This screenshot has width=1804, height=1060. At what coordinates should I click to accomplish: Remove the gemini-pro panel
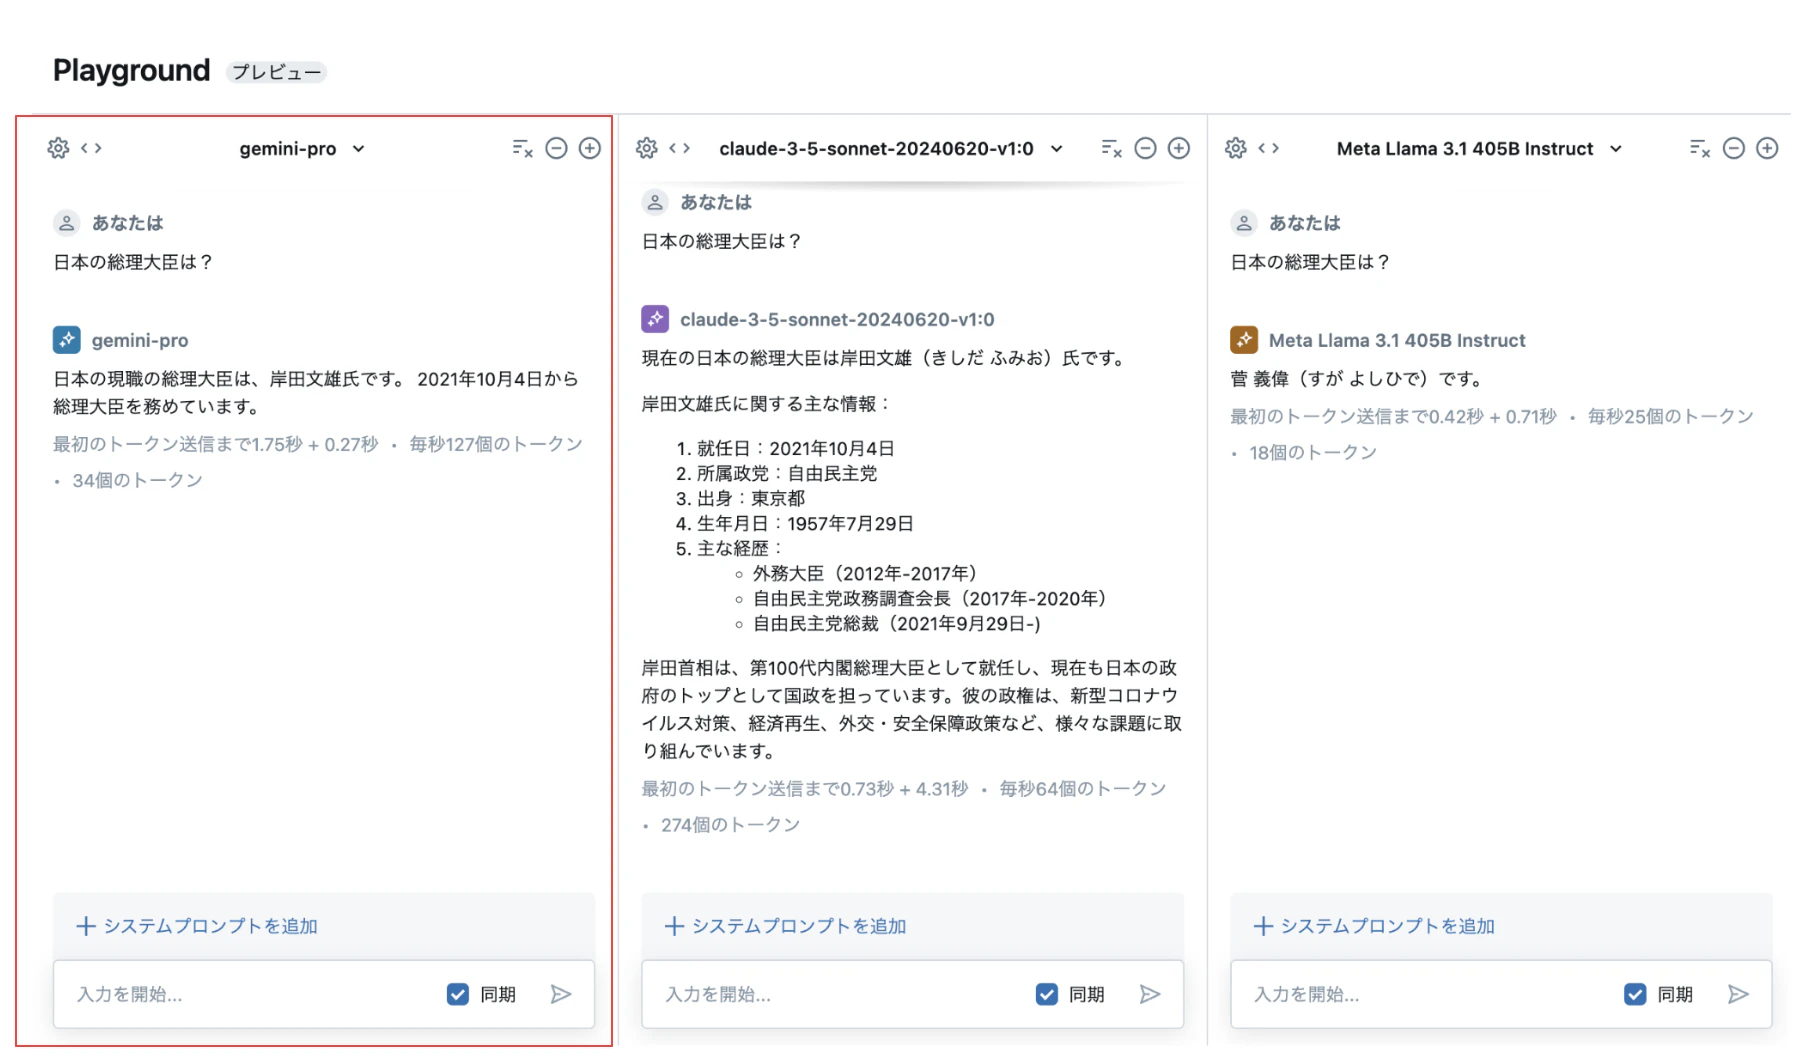tap(556, 148)
